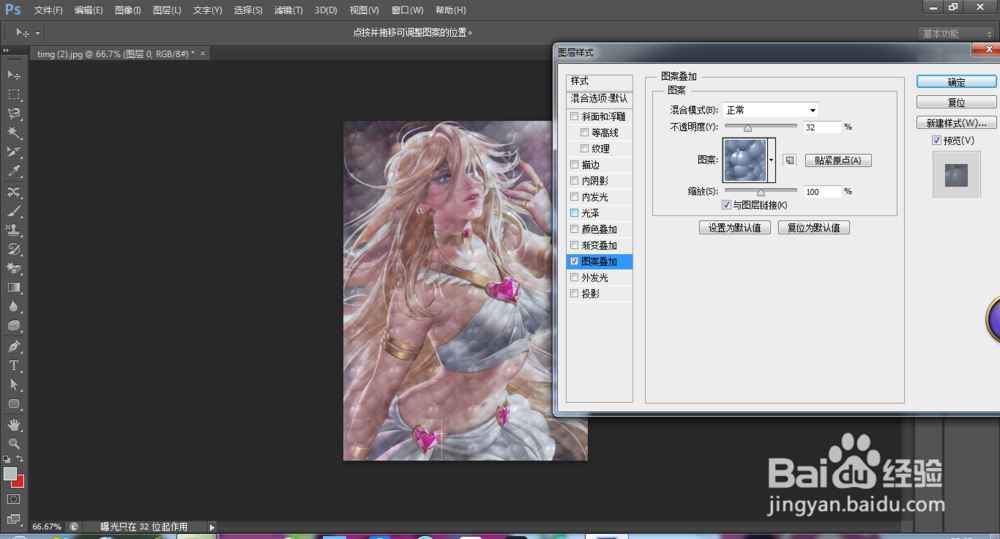Uncheck 图案叠加 checkbox
Screen dimensions: 1000x539
[x=575, y=261]
